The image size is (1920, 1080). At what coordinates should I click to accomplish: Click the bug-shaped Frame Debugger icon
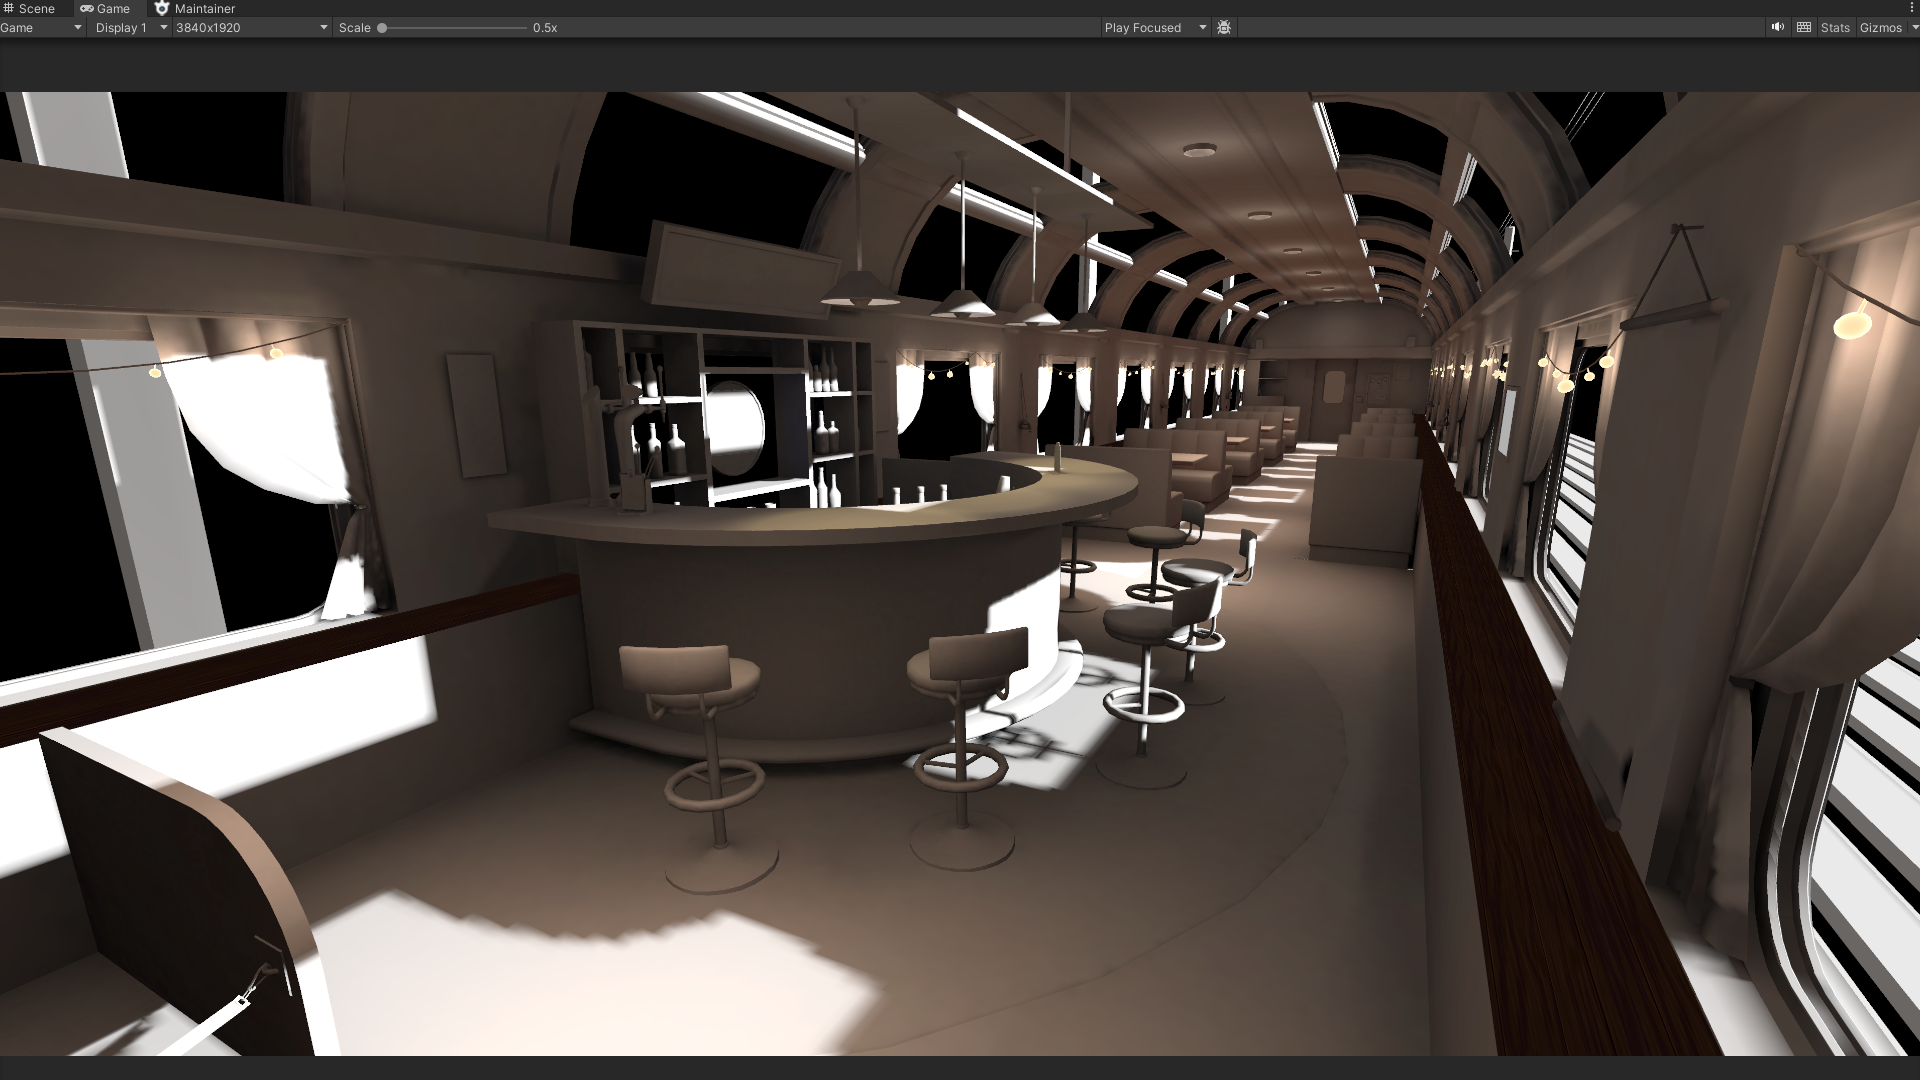click(1224, 27)
